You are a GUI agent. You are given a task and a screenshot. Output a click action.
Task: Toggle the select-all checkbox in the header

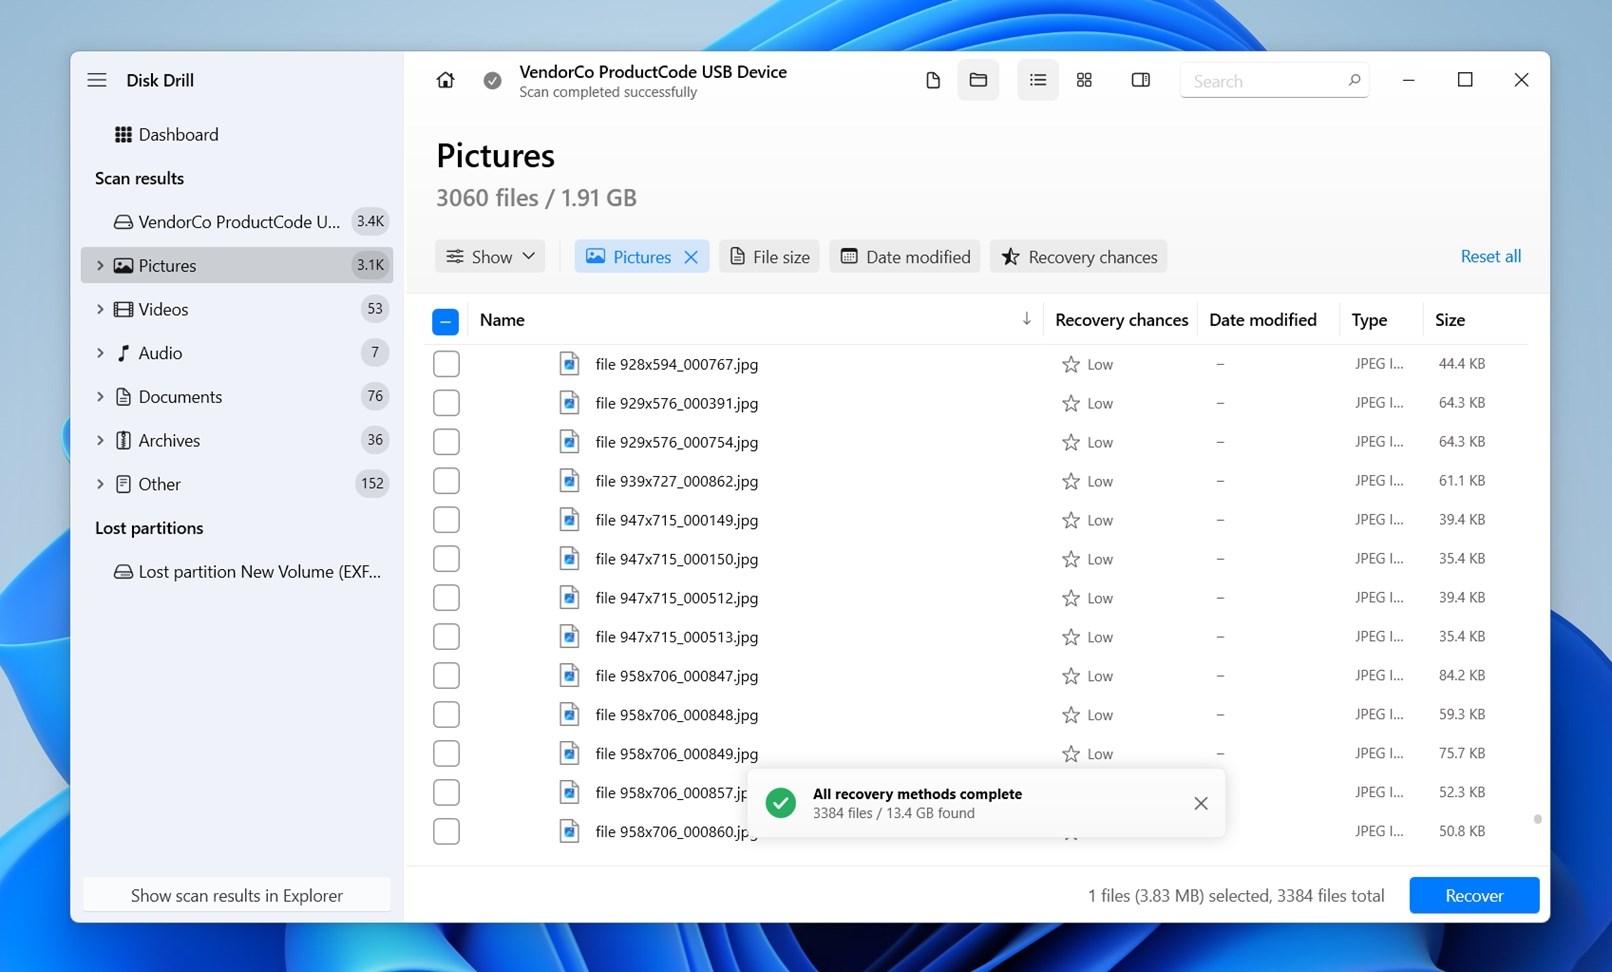446,321
